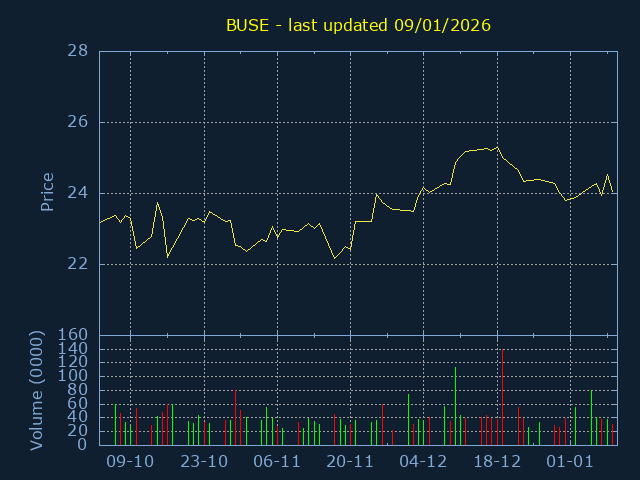Click the 160 volume axis tick label
The image size is (640, 480).
(x=73, y=335)
